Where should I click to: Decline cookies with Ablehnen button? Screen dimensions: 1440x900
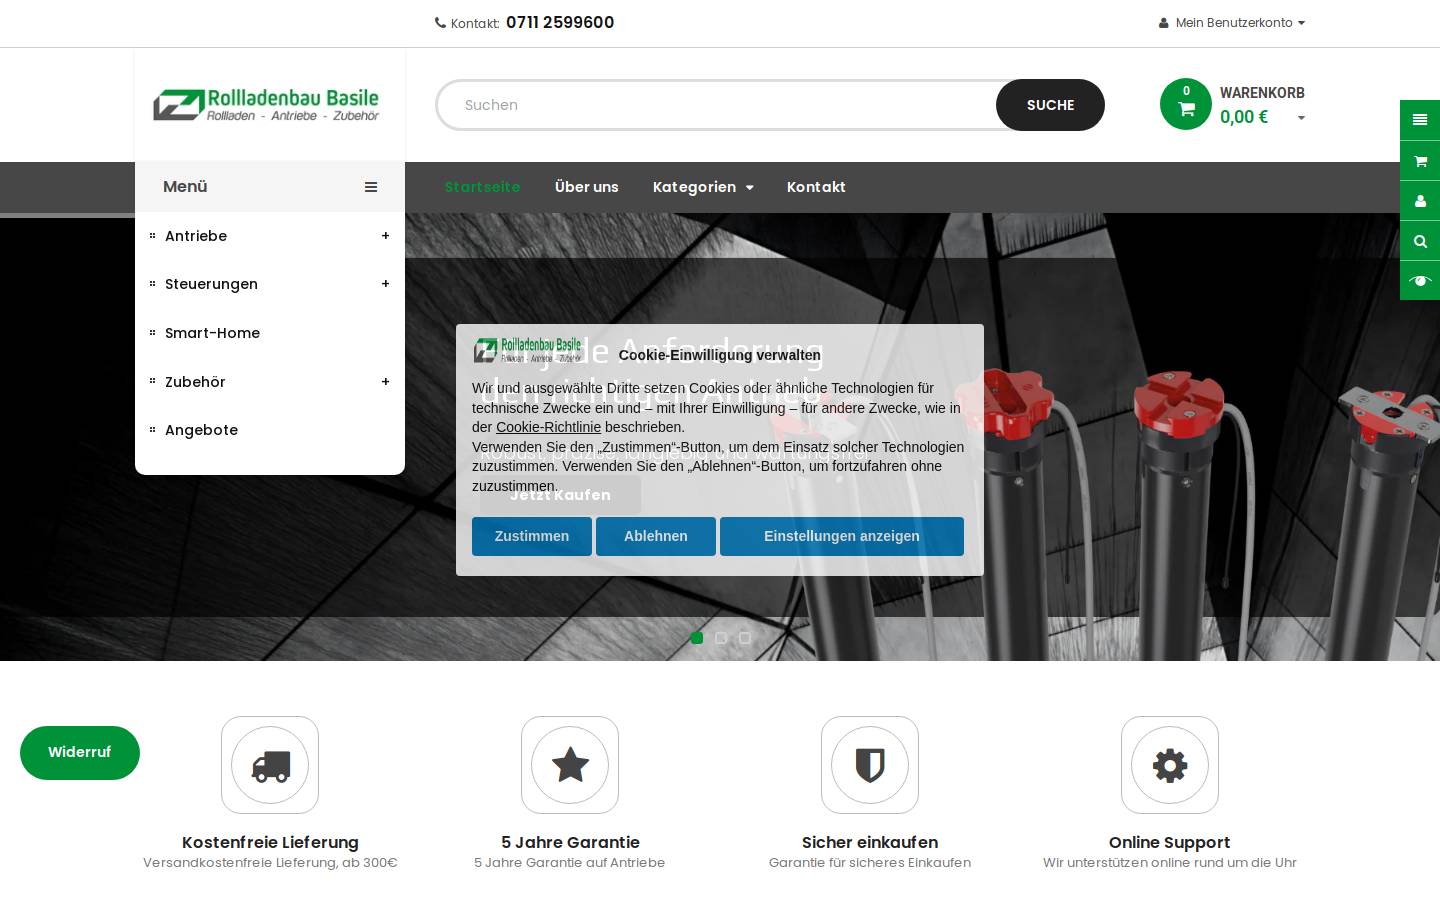coord(656,536)
